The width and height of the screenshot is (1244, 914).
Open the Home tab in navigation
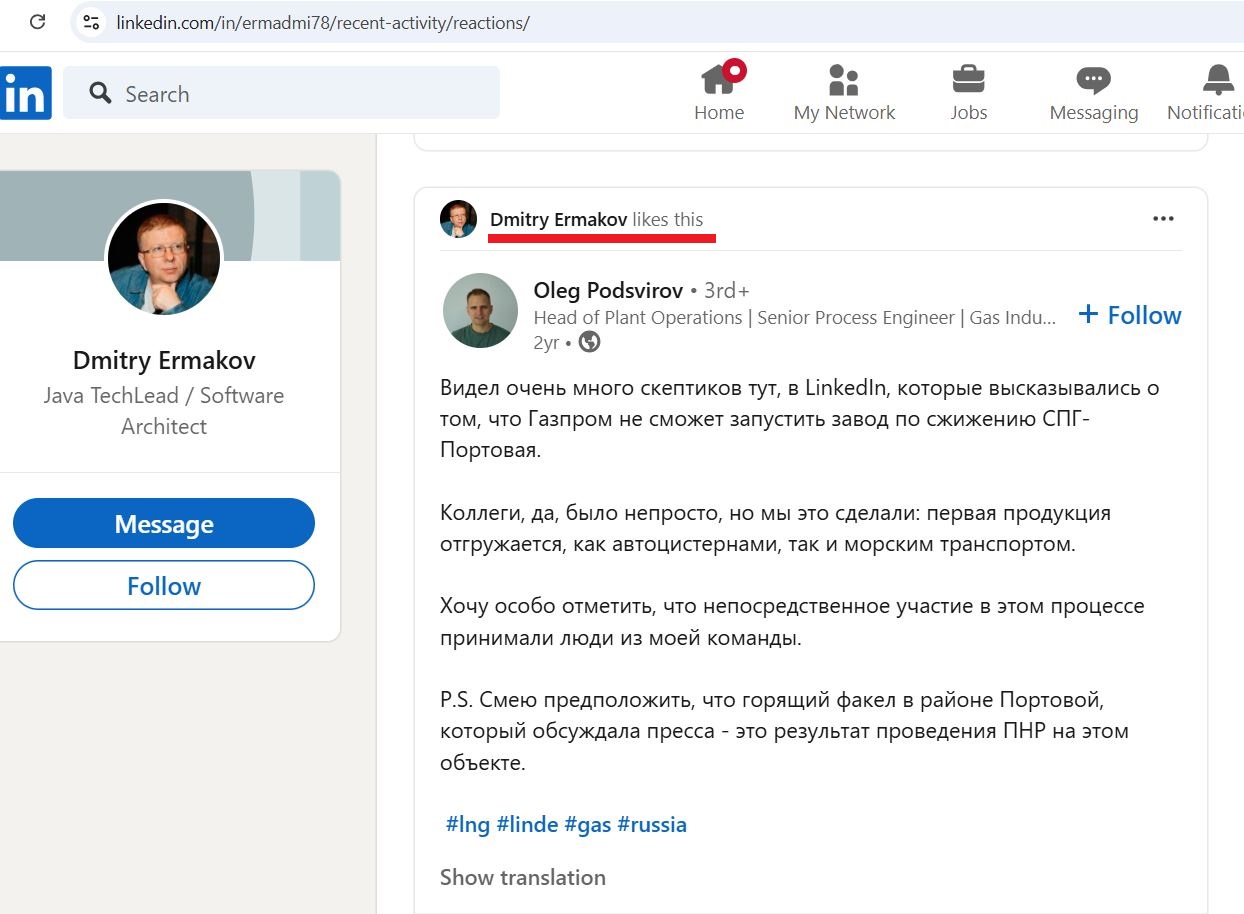[719, 92]
